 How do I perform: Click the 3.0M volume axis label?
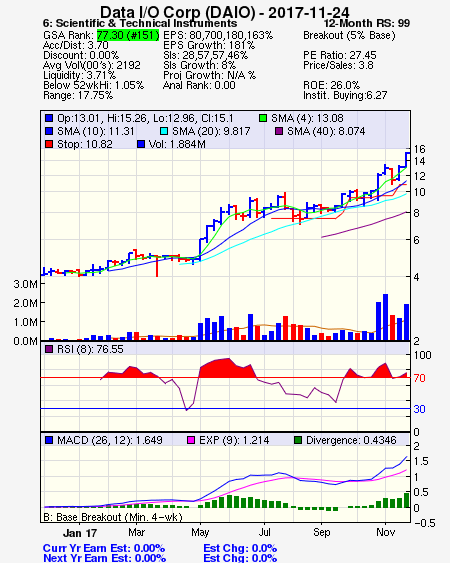coord(25,284)
